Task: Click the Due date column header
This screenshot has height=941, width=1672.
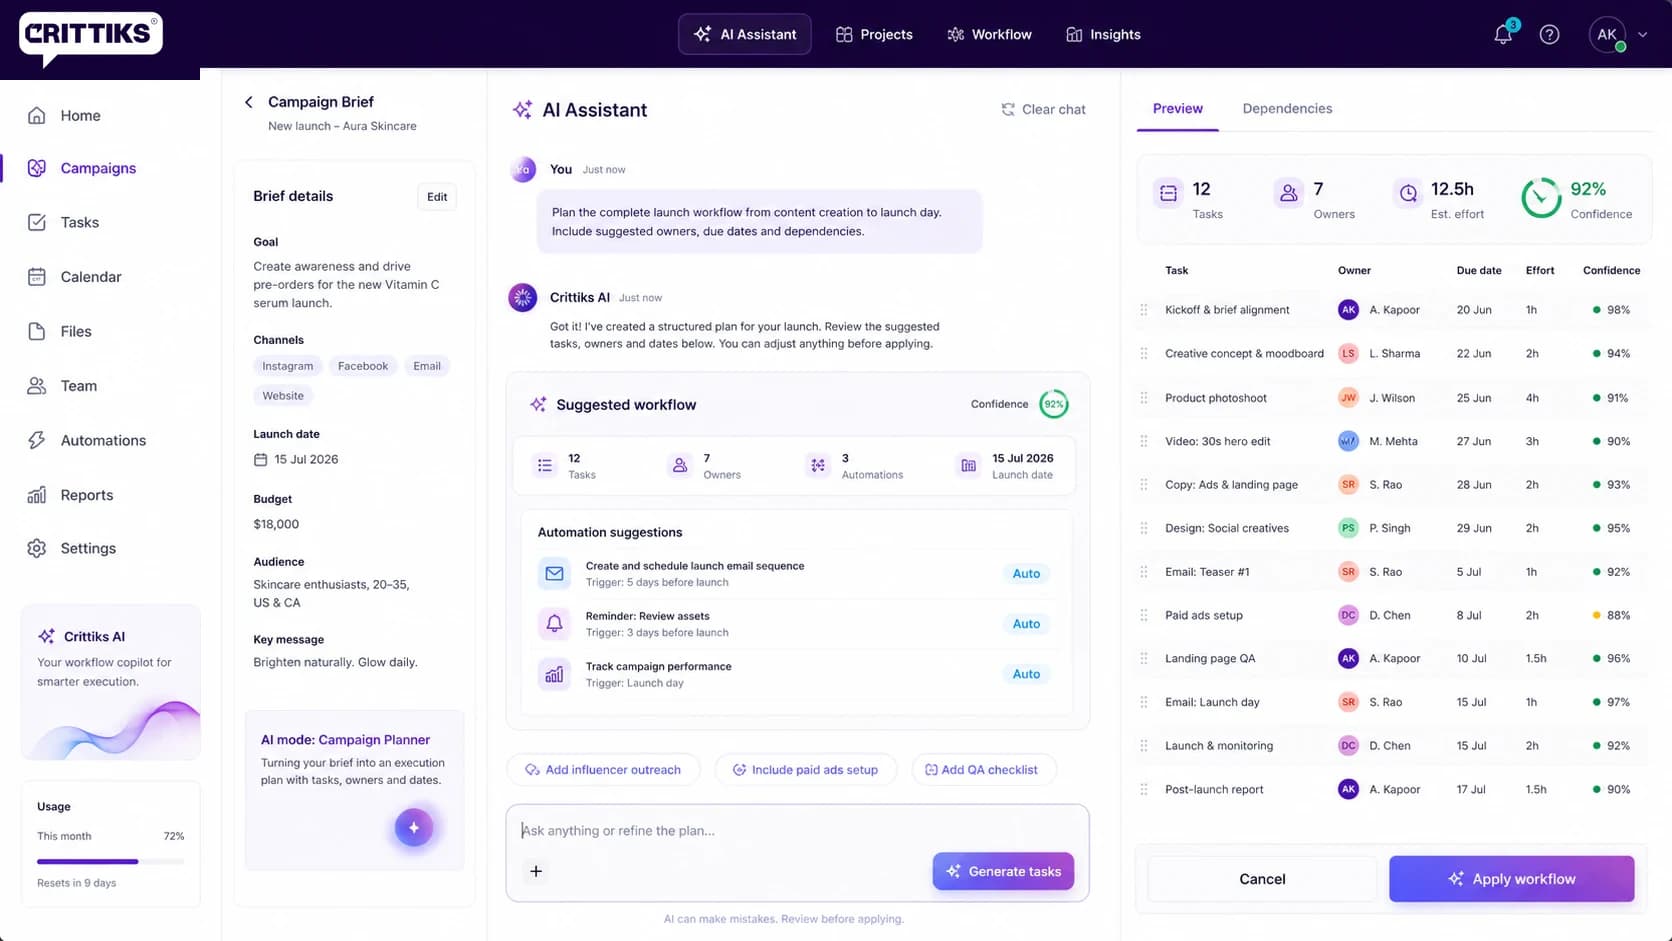Action: (x=1479, y=271)
